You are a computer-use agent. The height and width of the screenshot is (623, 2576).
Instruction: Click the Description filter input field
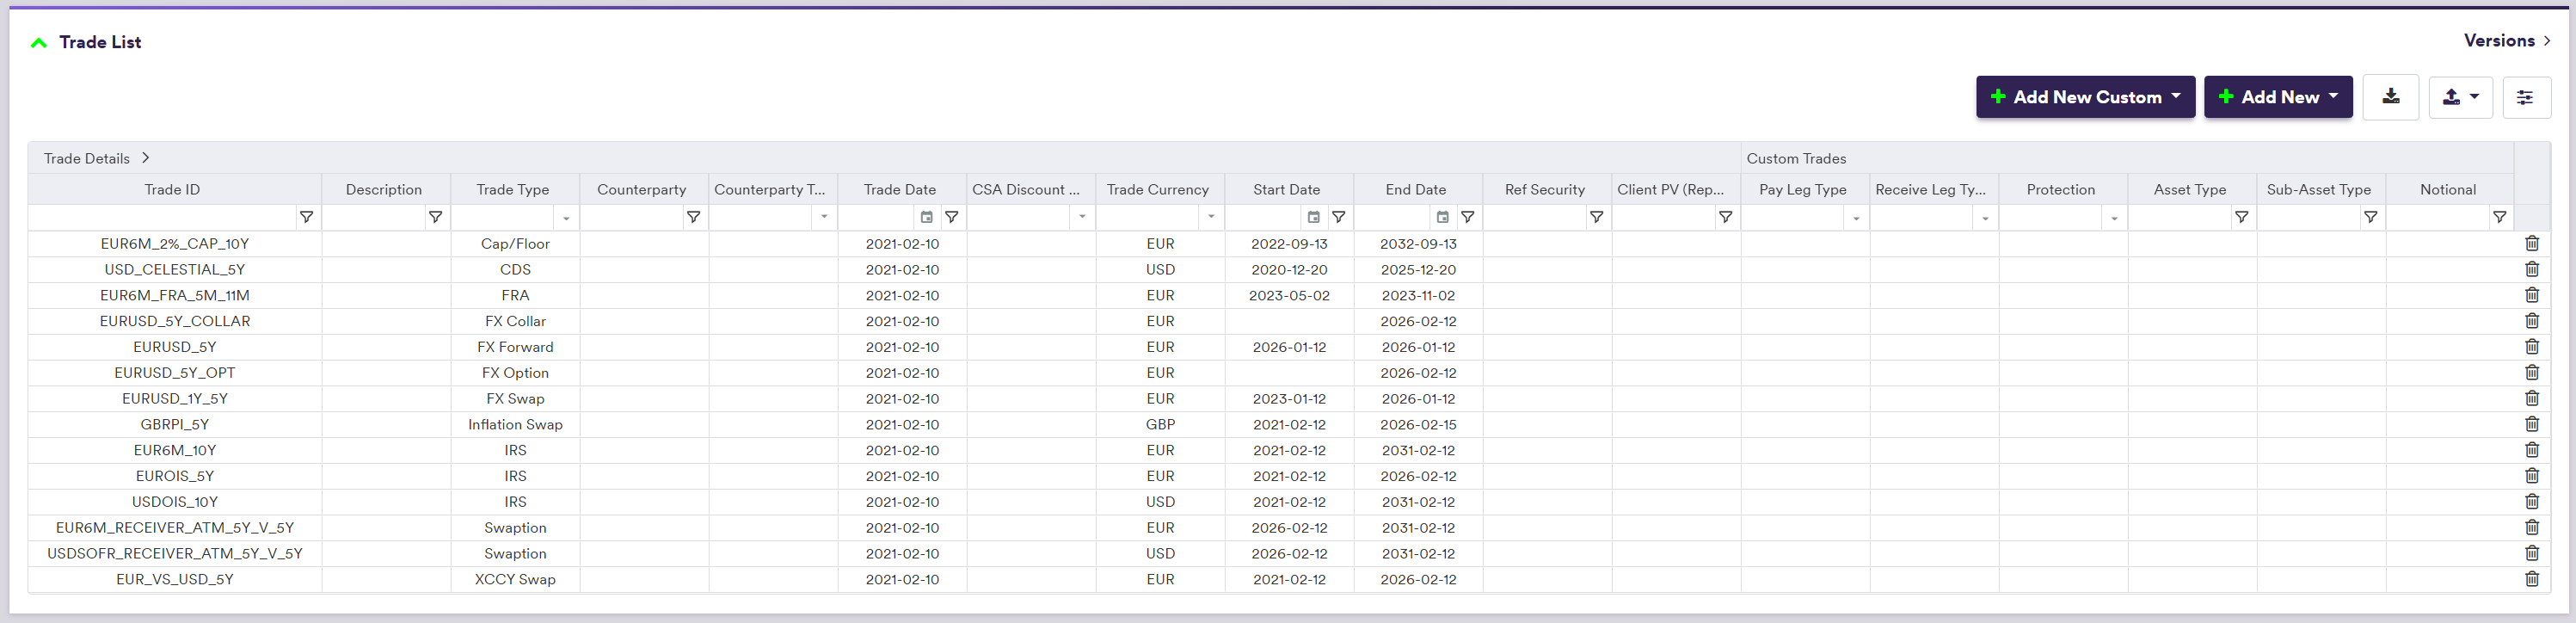[x=373, y=217]
